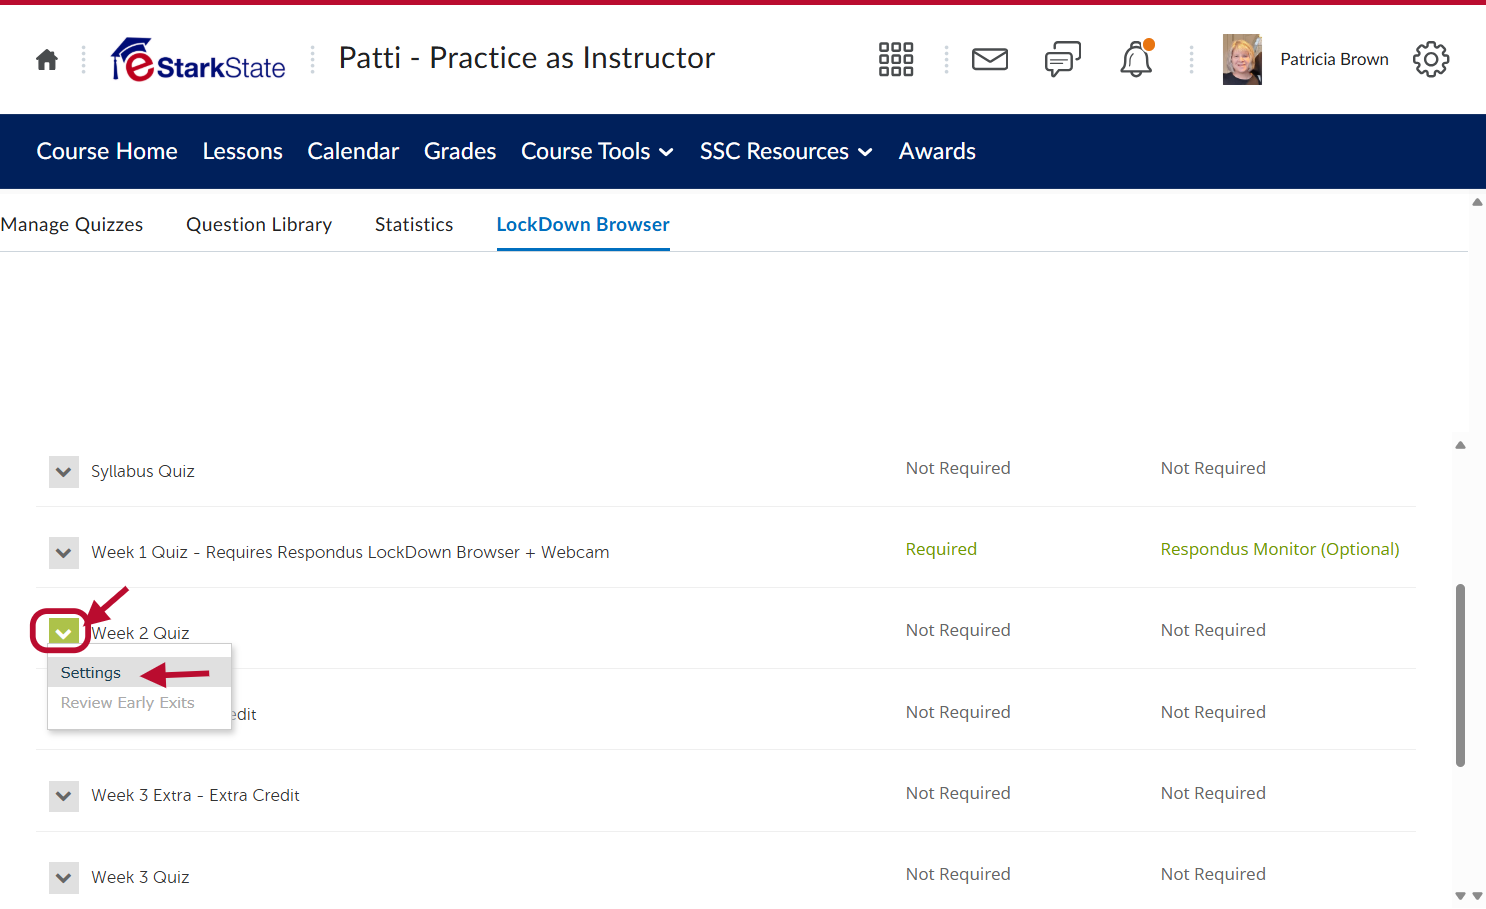Switch to Statistics tab
Viewport: 1486px width, 909px height.
(414, 224)
